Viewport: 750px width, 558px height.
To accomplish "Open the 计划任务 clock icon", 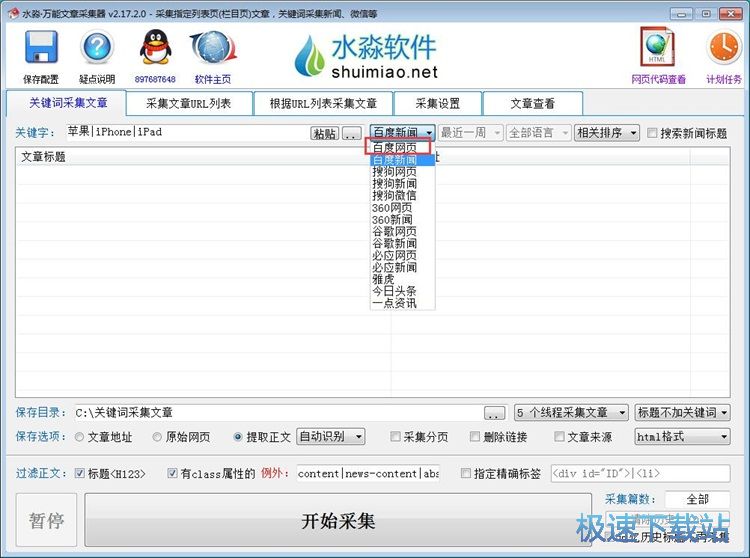I will (x=723, y=48).
